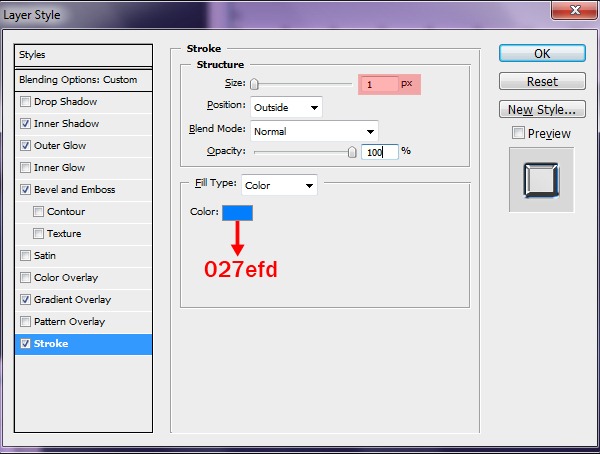
Task: Open the Inner Shadow settings label
Action: click(x=66, y=124)
